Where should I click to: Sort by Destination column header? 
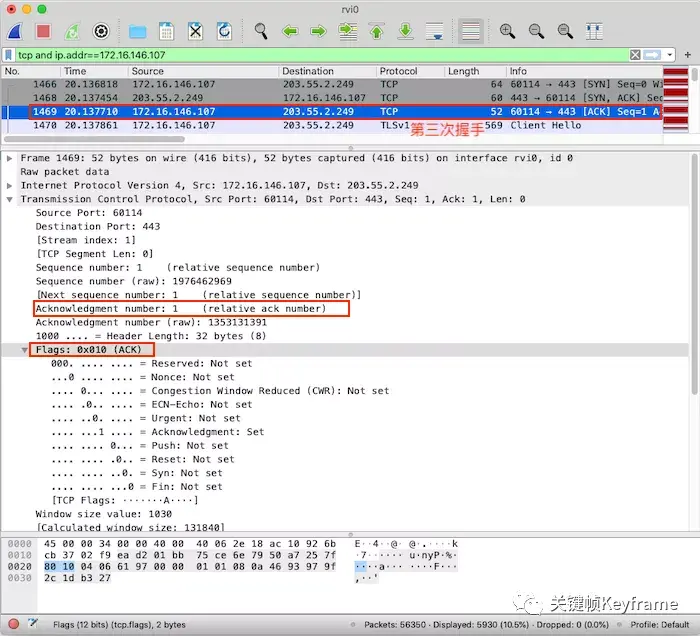coord(327,71)
